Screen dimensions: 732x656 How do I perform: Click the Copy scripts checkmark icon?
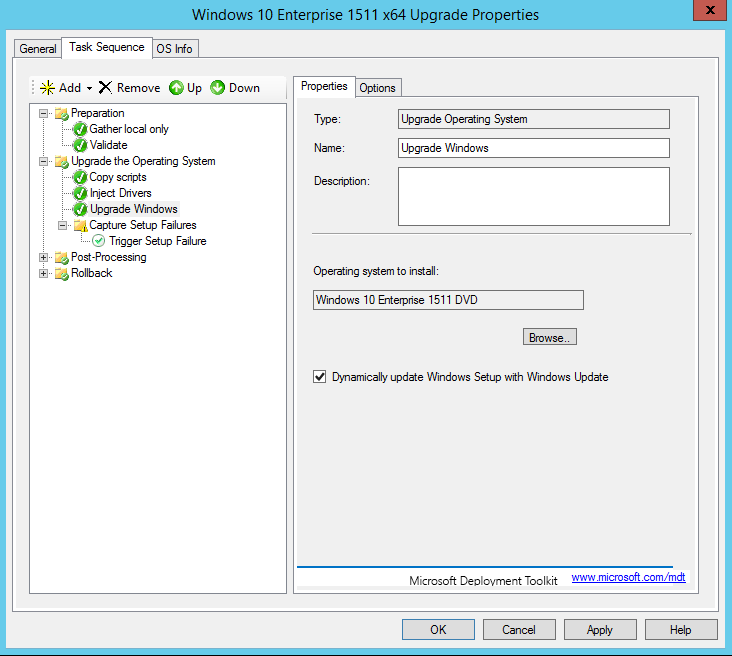[80, 177]
